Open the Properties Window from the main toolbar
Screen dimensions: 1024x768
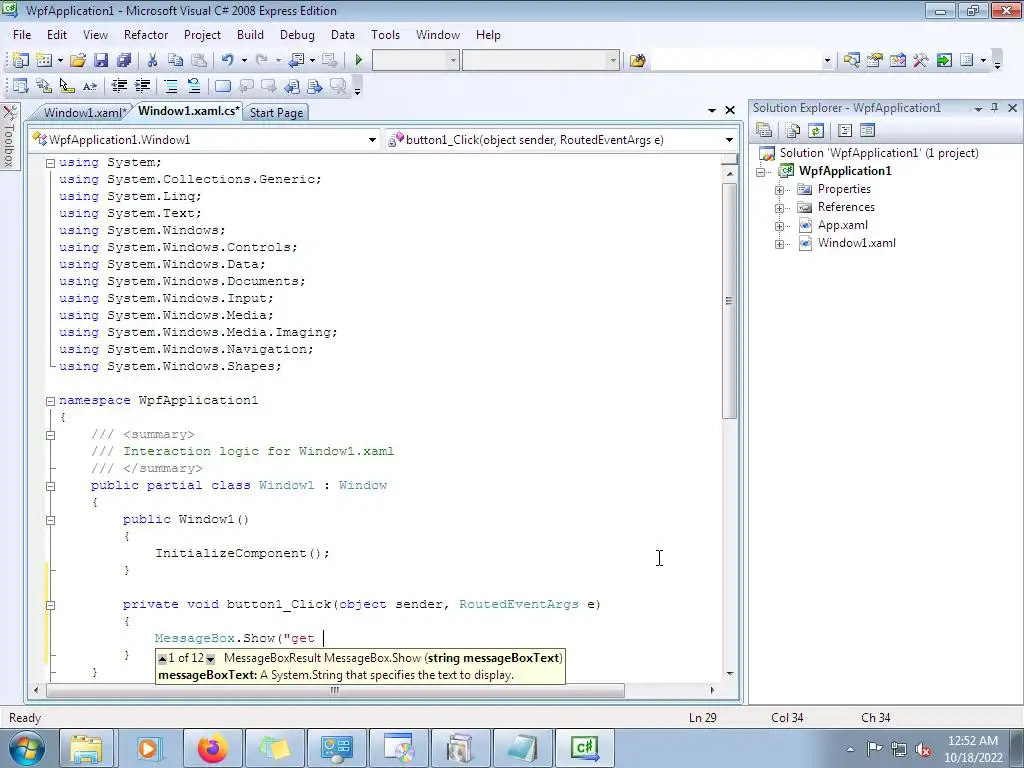click(874, 60)
